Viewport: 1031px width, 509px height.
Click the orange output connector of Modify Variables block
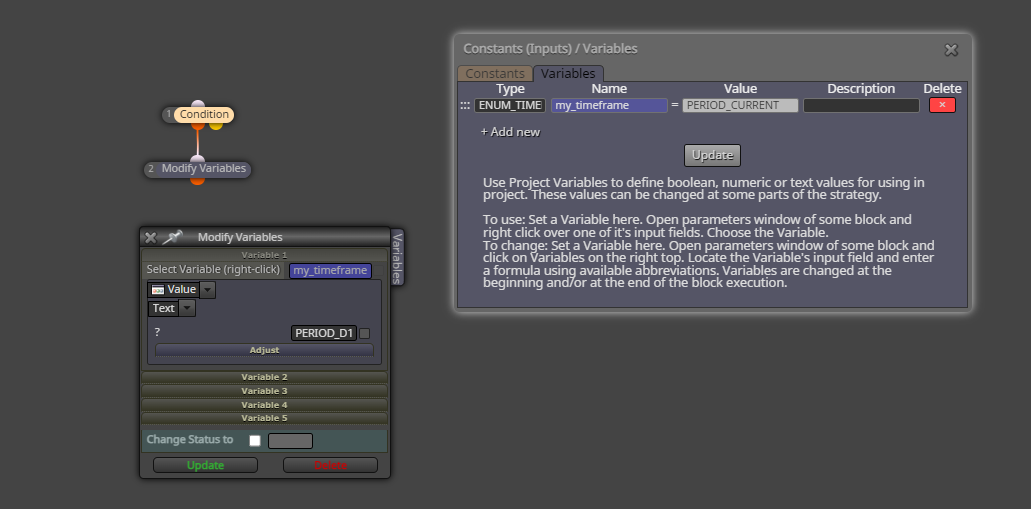197,180
